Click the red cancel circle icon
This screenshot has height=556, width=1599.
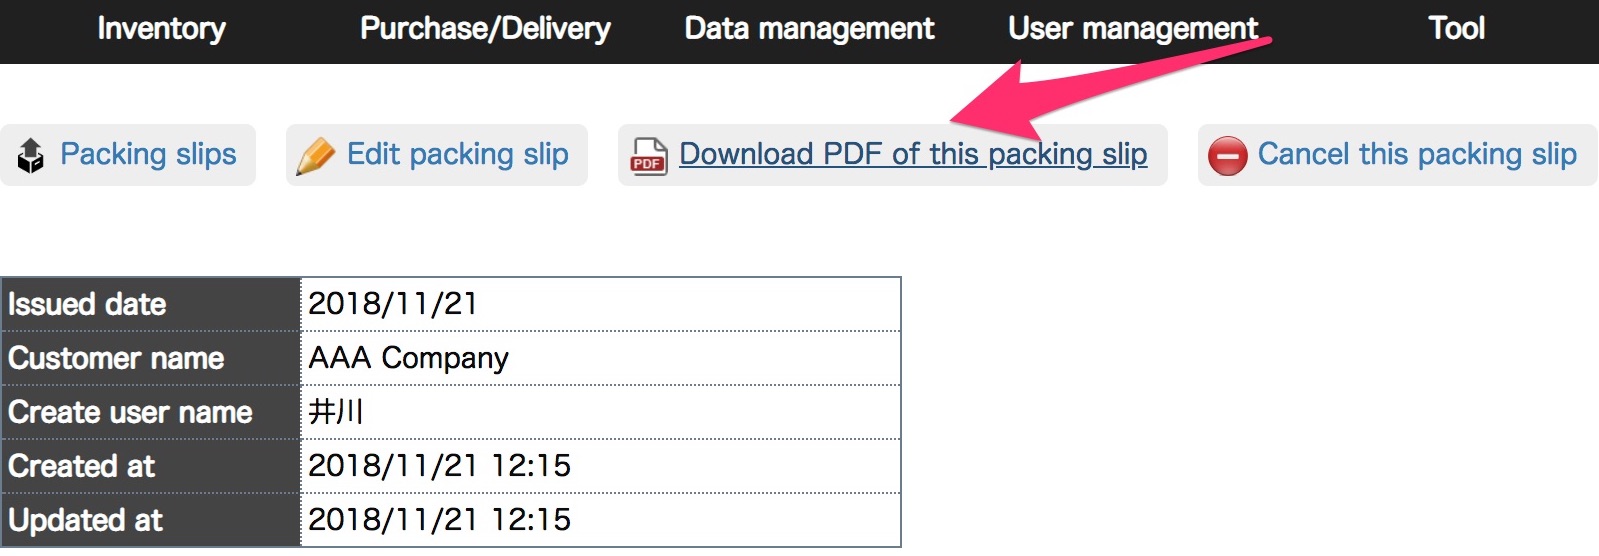[1227, 156]
